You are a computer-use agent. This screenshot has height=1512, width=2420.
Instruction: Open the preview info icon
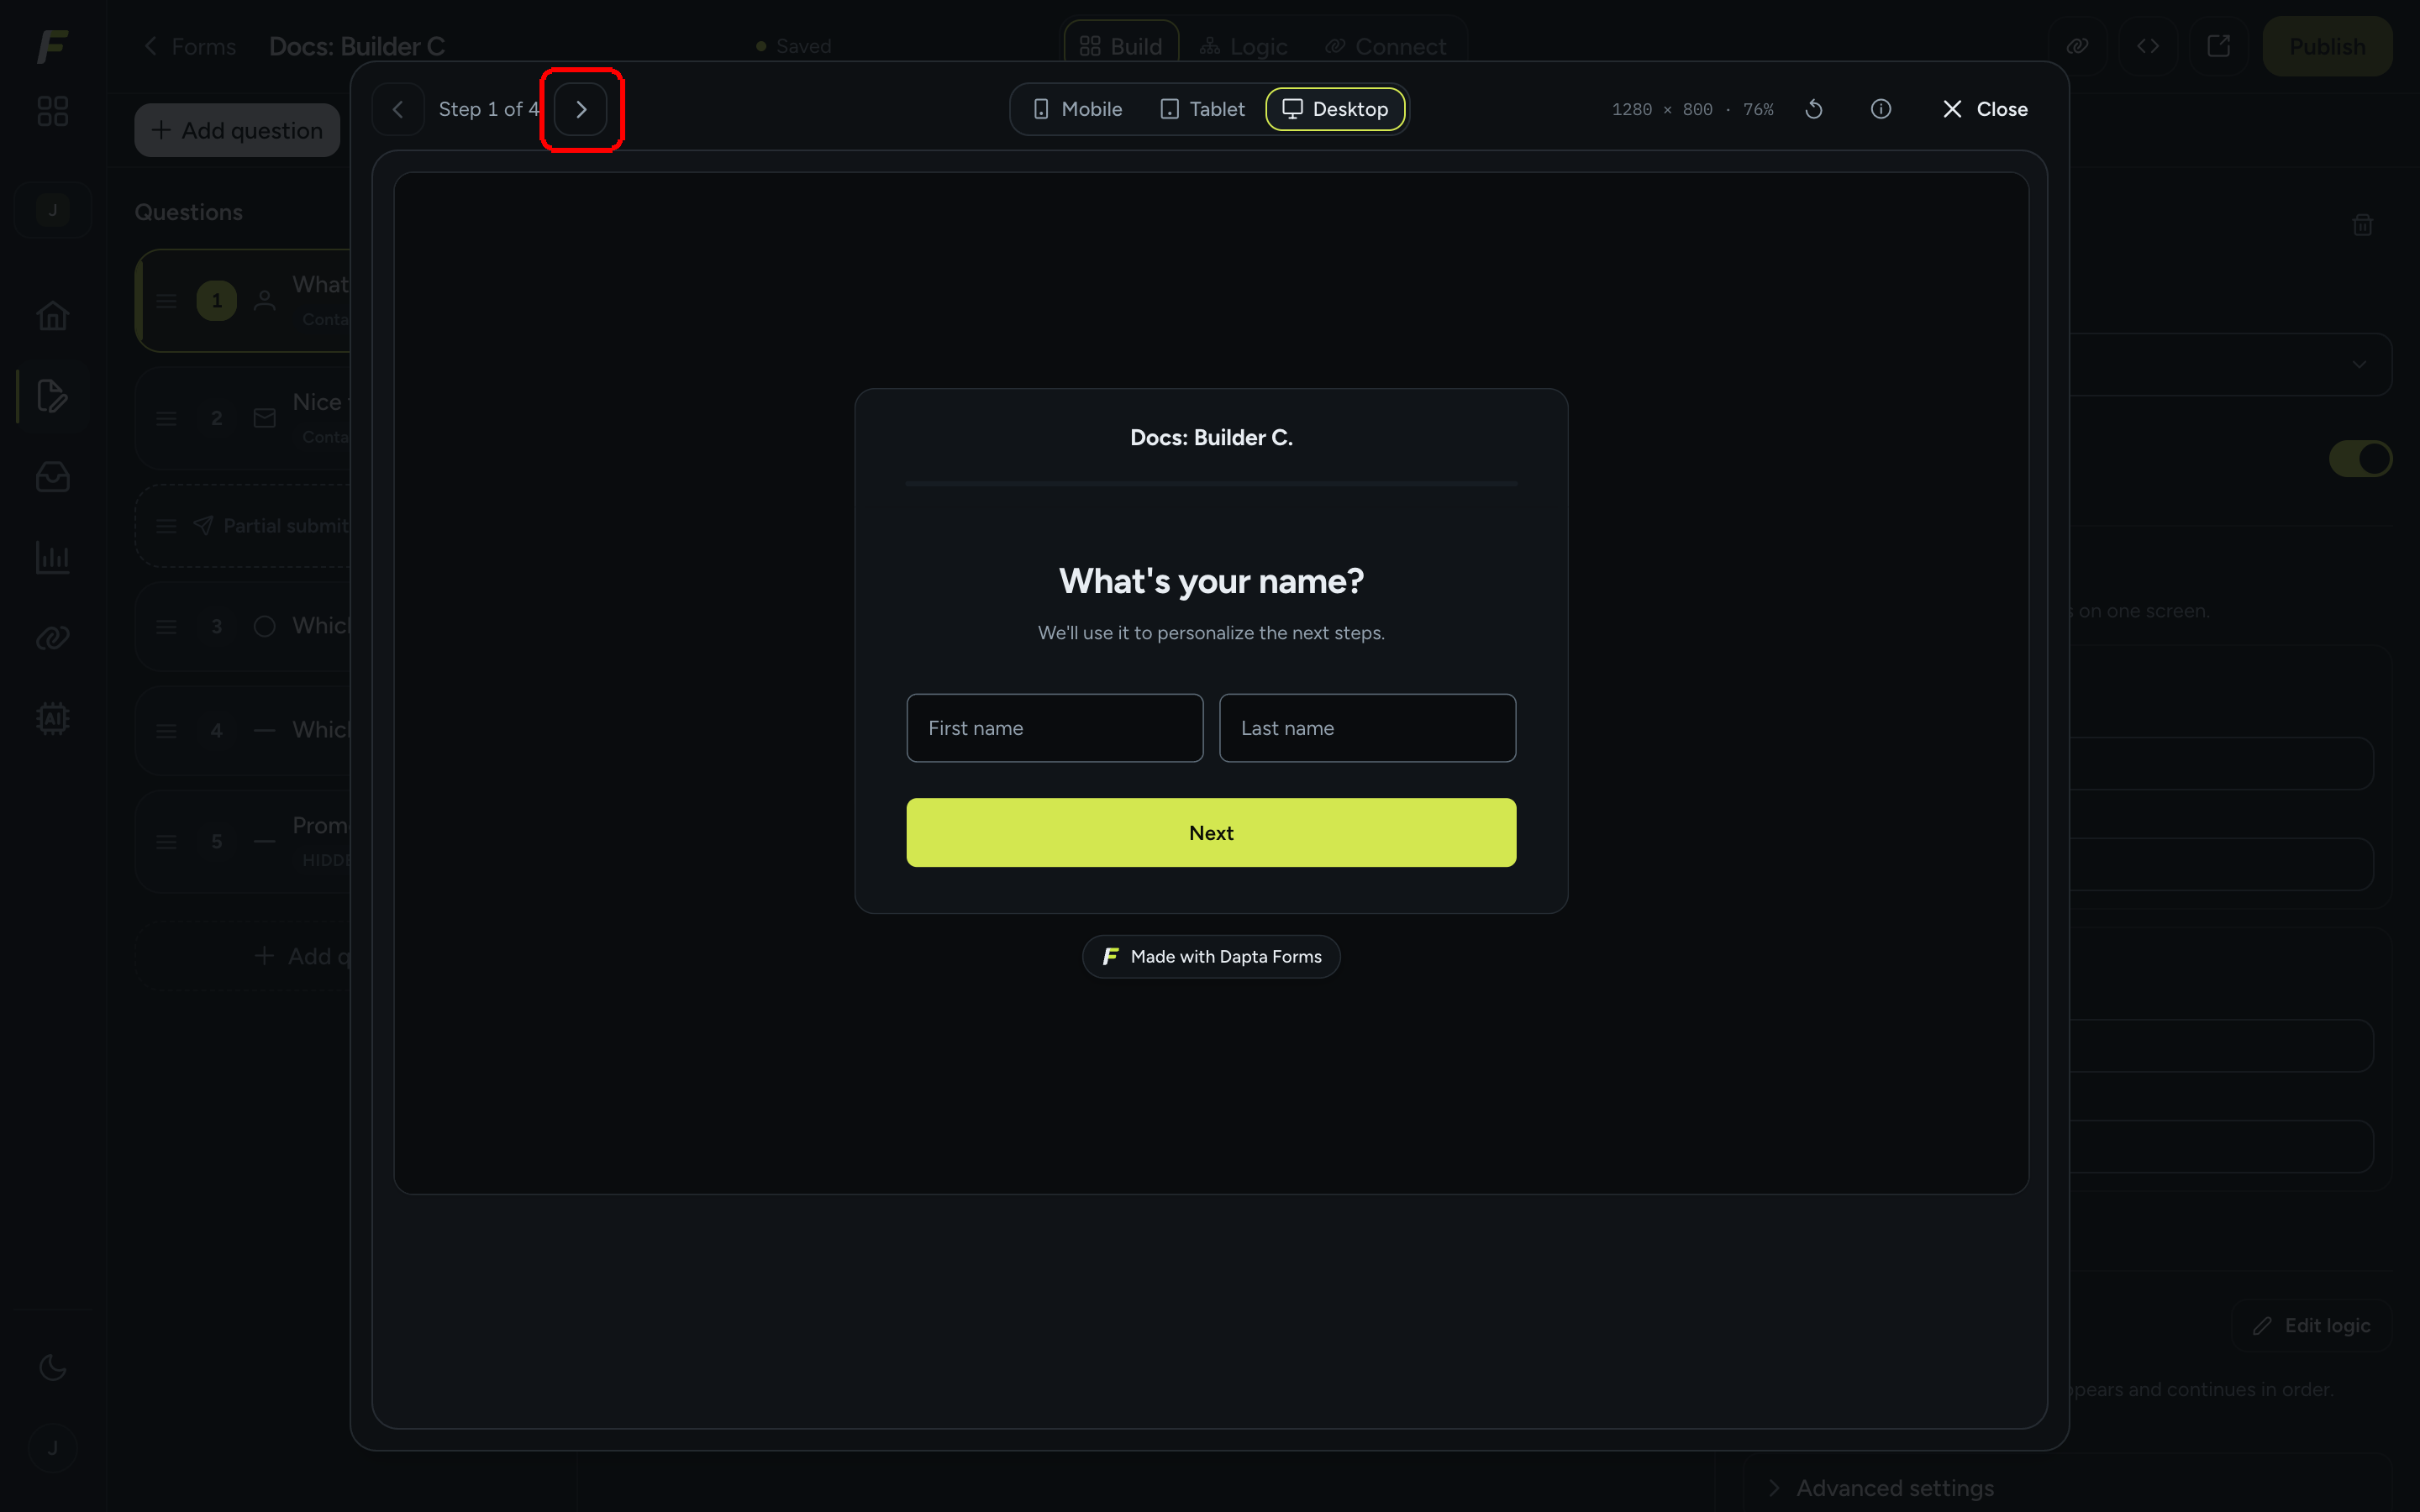pyautogui.click(x=1881, y=109)
